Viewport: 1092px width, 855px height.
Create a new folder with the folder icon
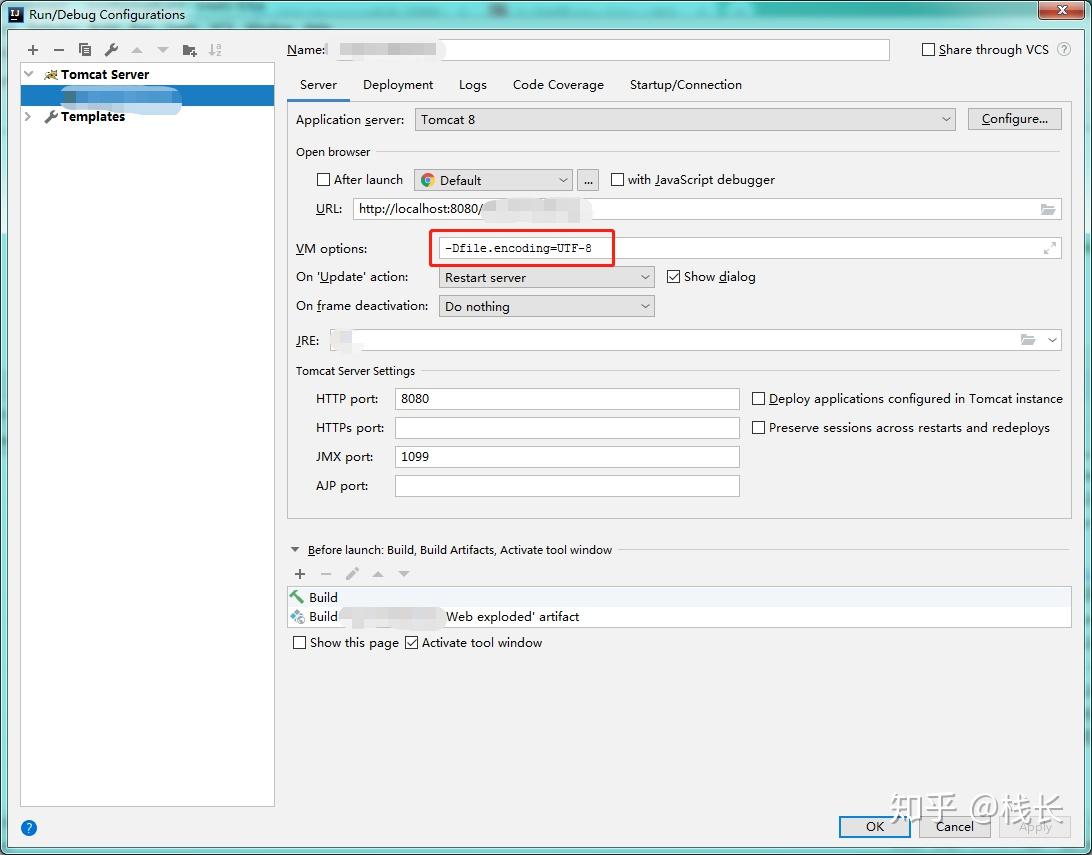(189, 49)
